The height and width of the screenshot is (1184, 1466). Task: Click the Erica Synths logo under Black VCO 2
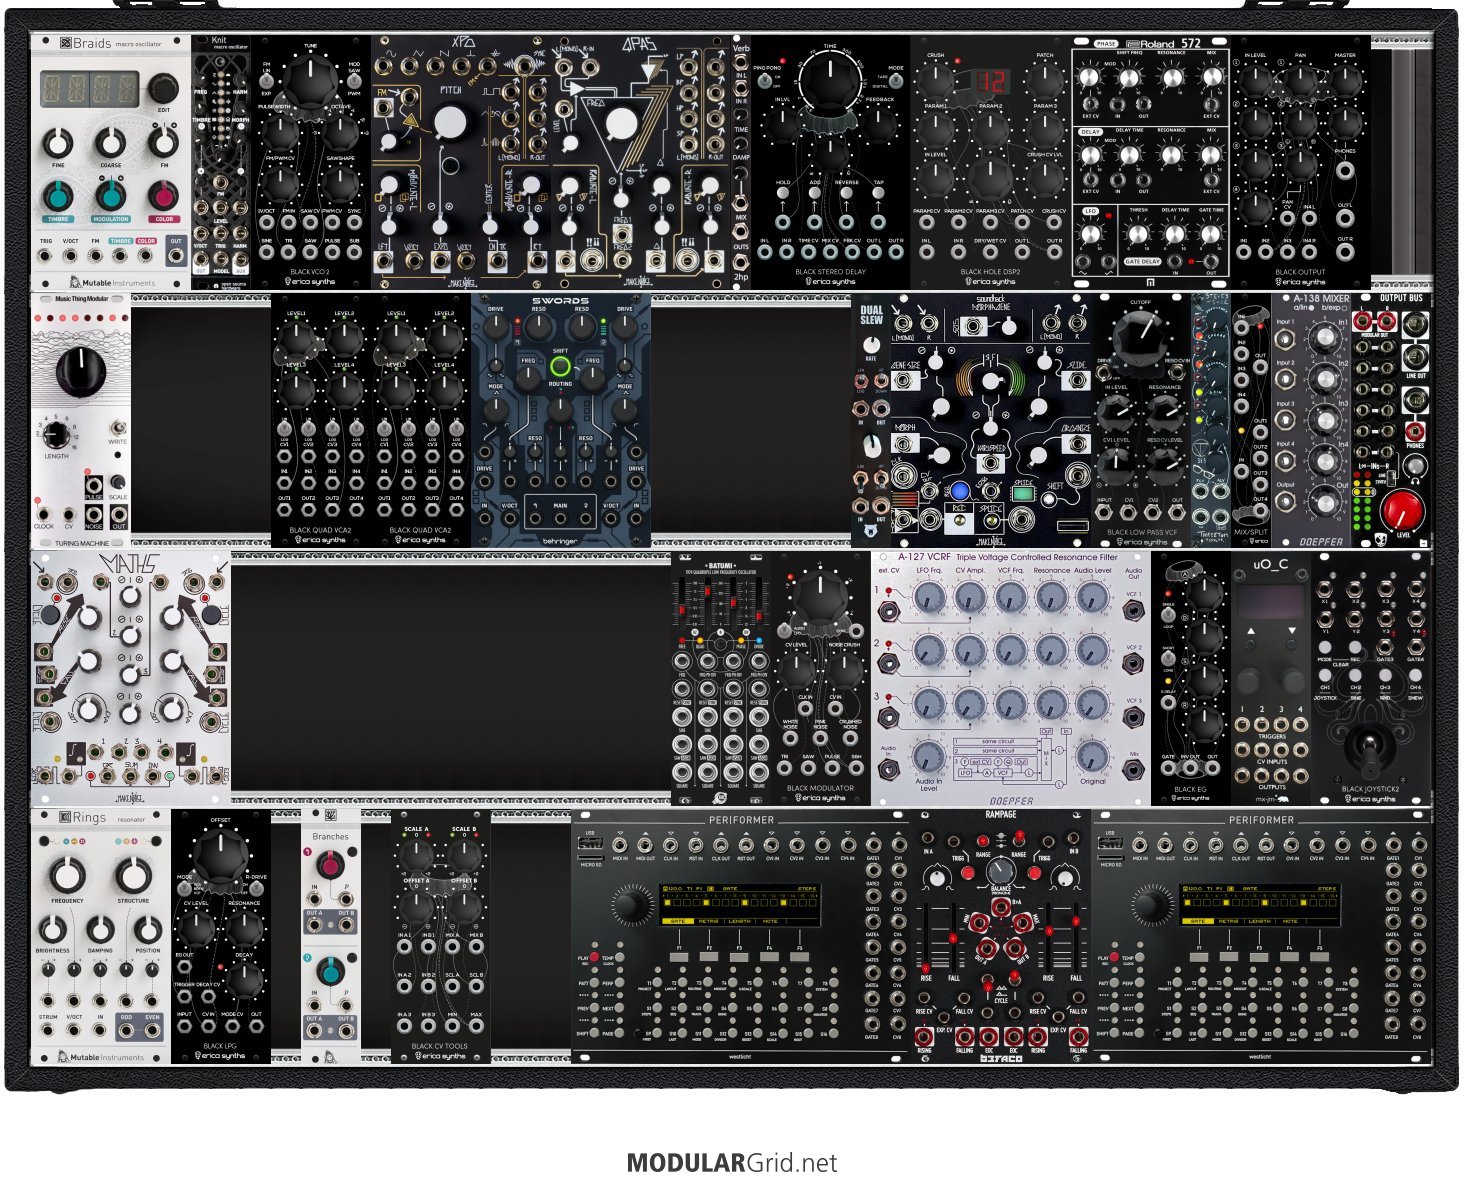click(311, 282)
